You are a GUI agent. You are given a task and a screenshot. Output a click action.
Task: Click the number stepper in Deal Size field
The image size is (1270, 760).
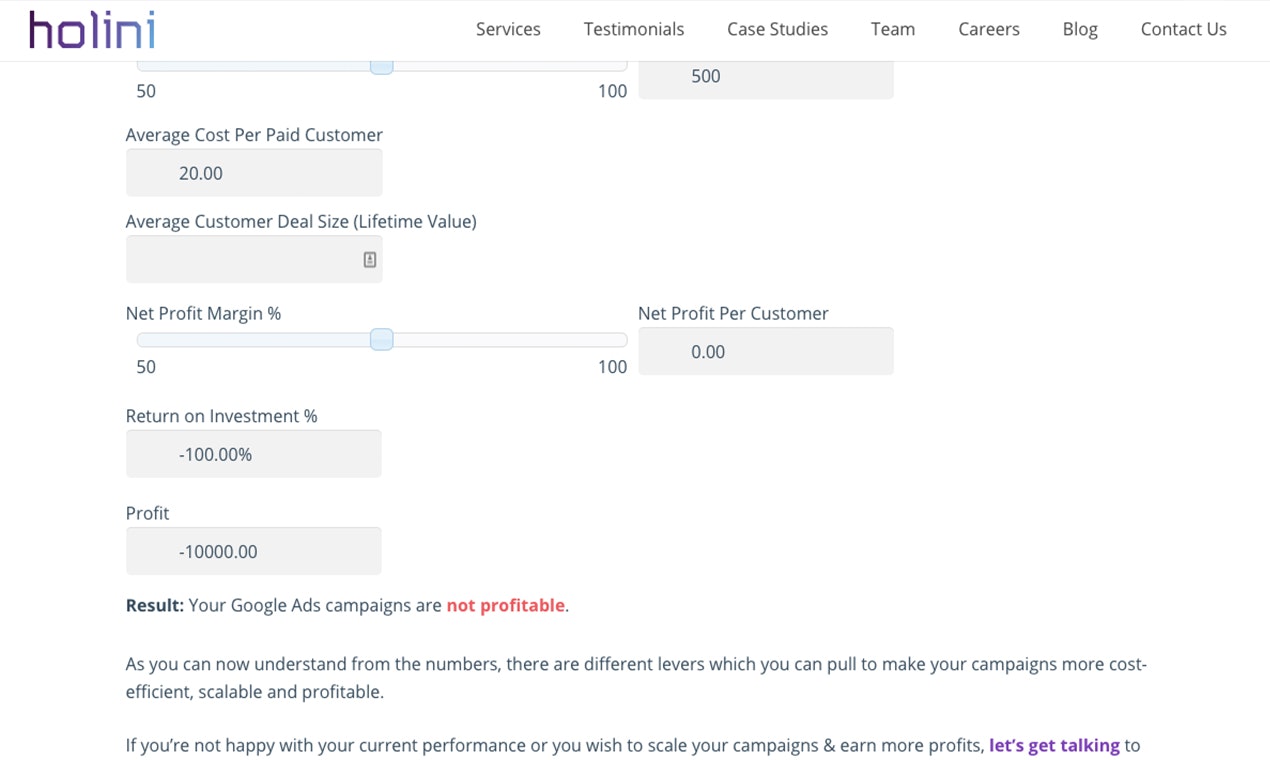point(369,258)
